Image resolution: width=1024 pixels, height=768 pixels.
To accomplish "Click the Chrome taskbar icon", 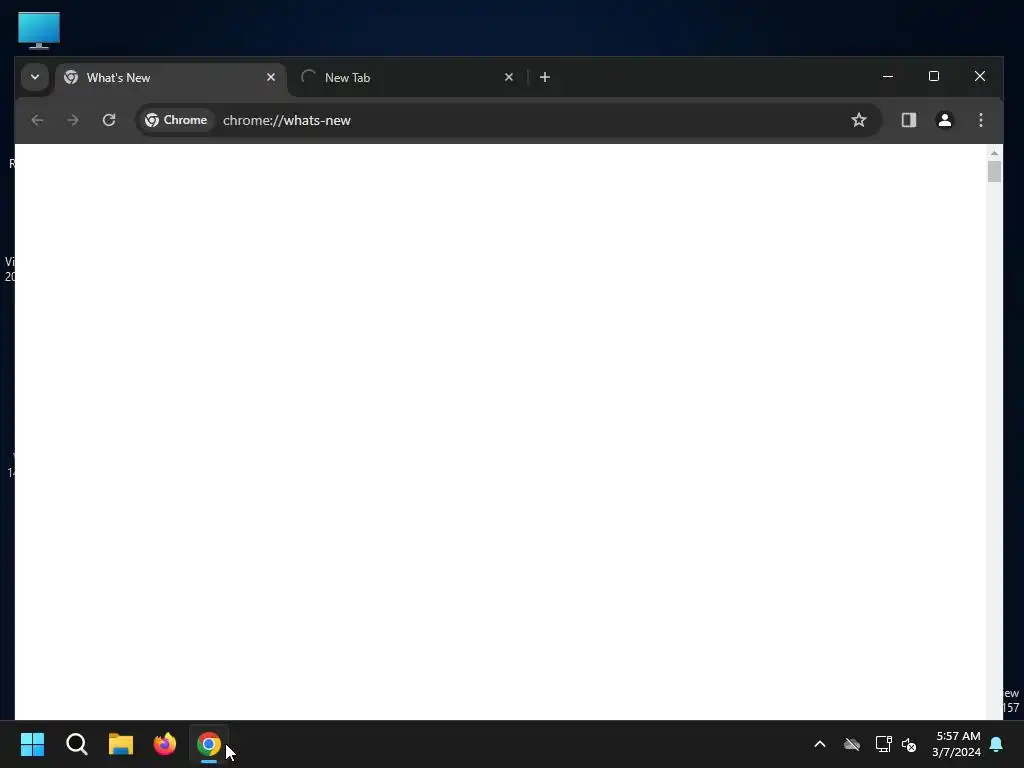I will pyautogui.click(x=209, y=744).
